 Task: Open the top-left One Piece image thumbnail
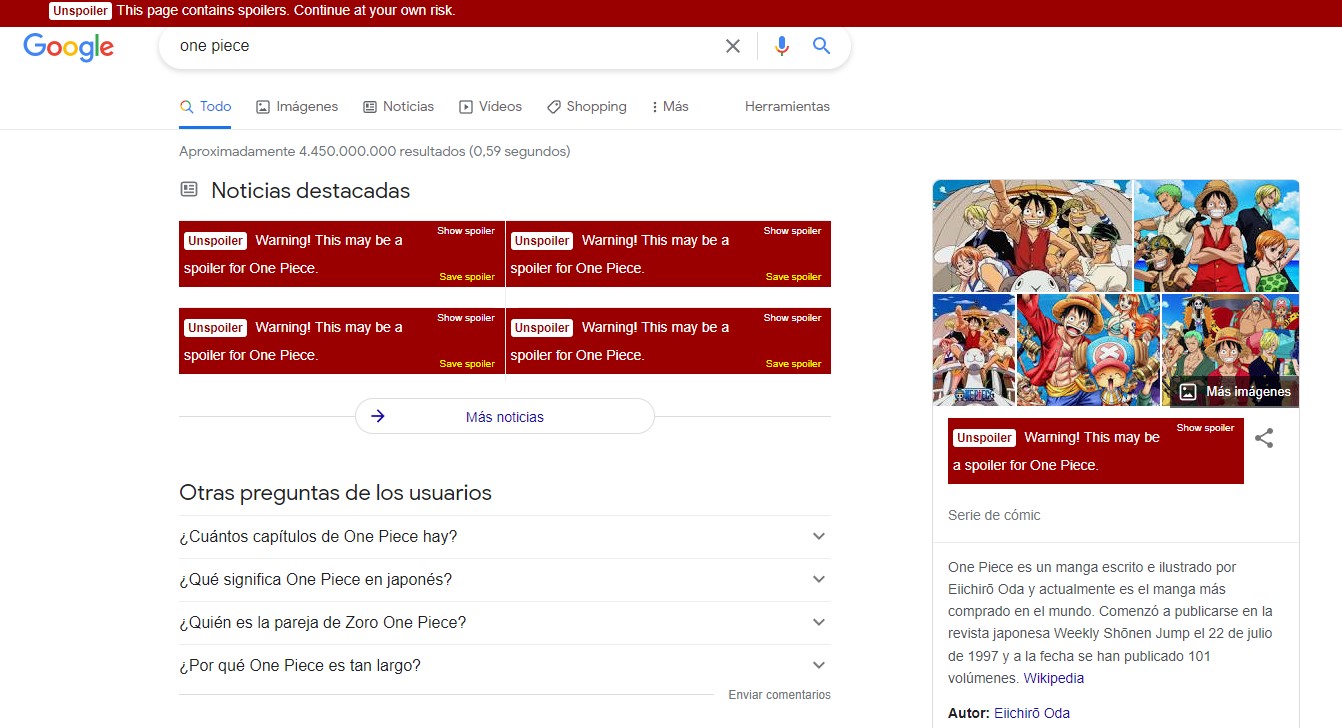coord(1032,236)
